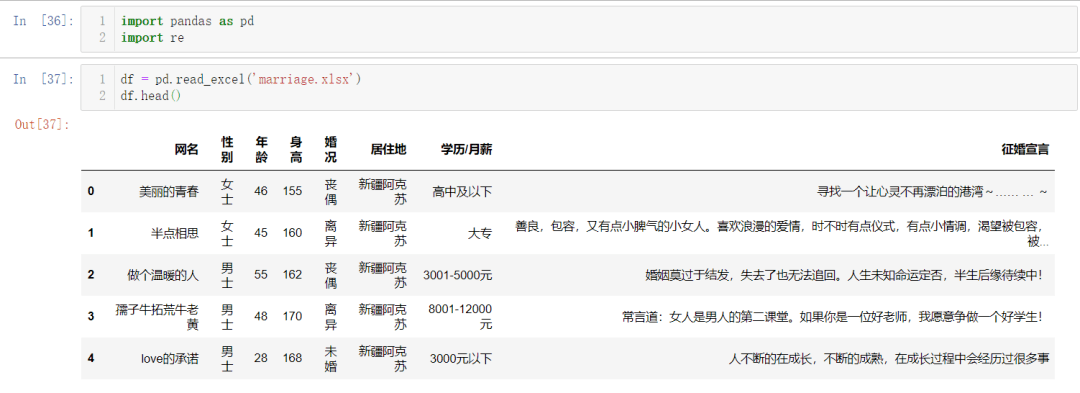
Task: Click row index 3
Action: pyautogui.click(x=91, y=317)
